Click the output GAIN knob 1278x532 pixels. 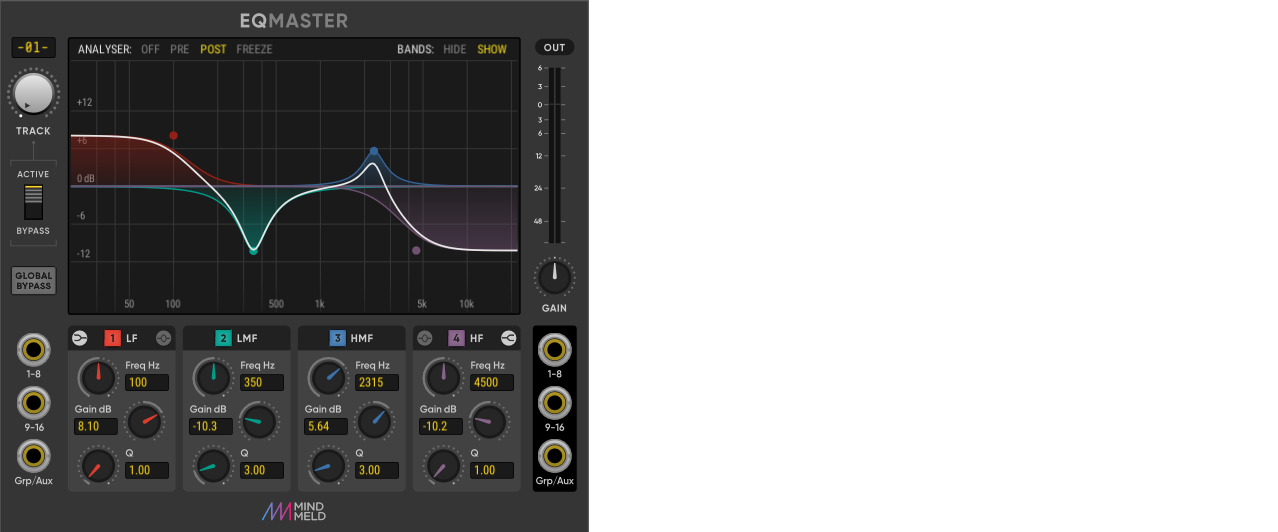pyautogui.click(x=554, y=277)
